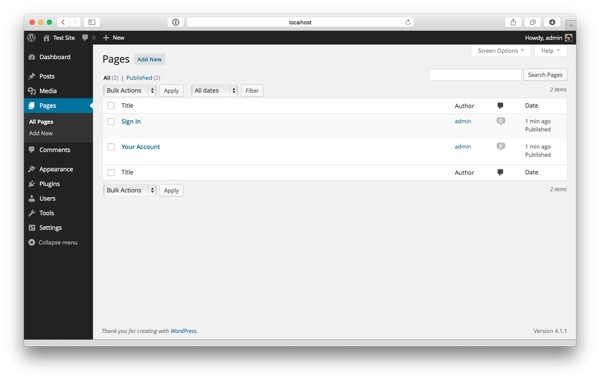
Task: Open a new Safari tab with plus button
Action: coord(571,25)
